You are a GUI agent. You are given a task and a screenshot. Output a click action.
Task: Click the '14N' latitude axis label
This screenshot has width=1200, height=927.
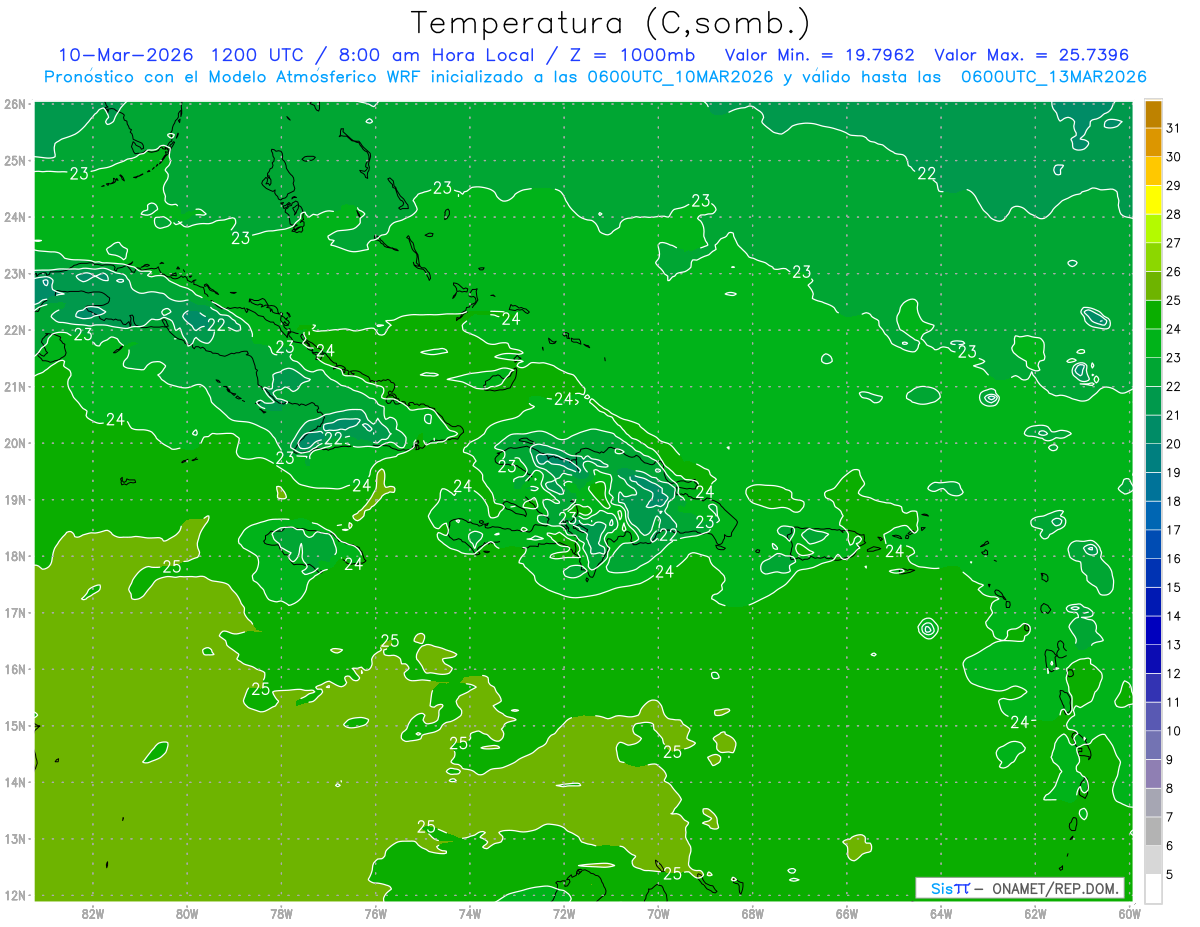[14, 782]
